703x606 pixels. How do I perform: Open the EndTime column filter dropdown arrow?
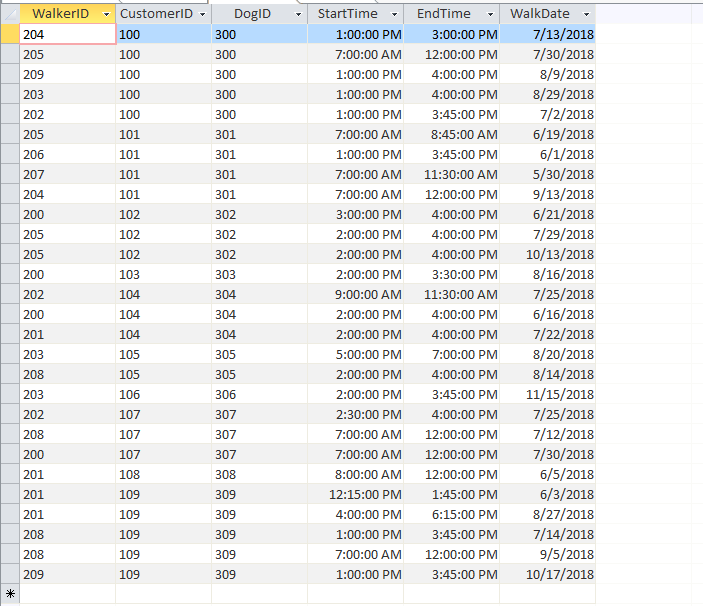tap(490, 14)
